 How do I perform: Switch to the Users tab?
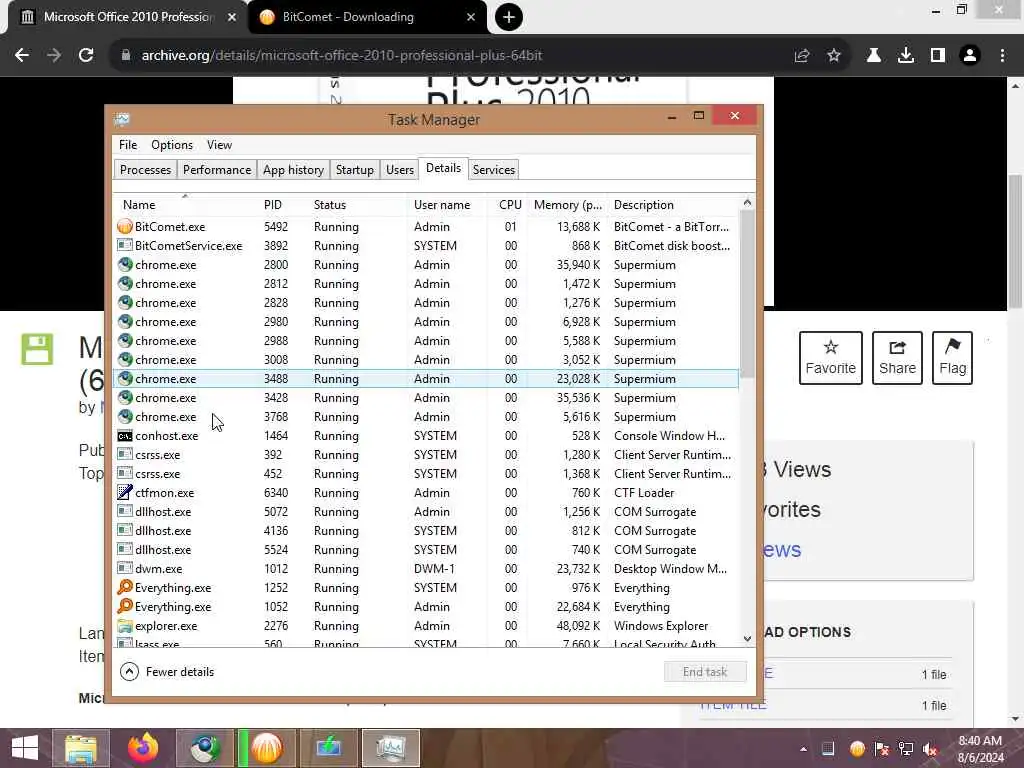tap(400, 170)
